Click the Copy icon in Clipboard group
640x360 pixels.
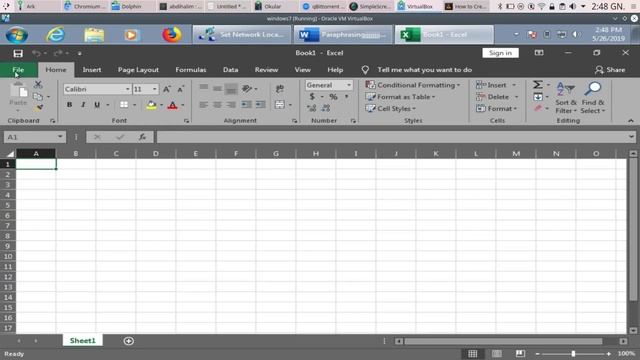tap(38, 97)
